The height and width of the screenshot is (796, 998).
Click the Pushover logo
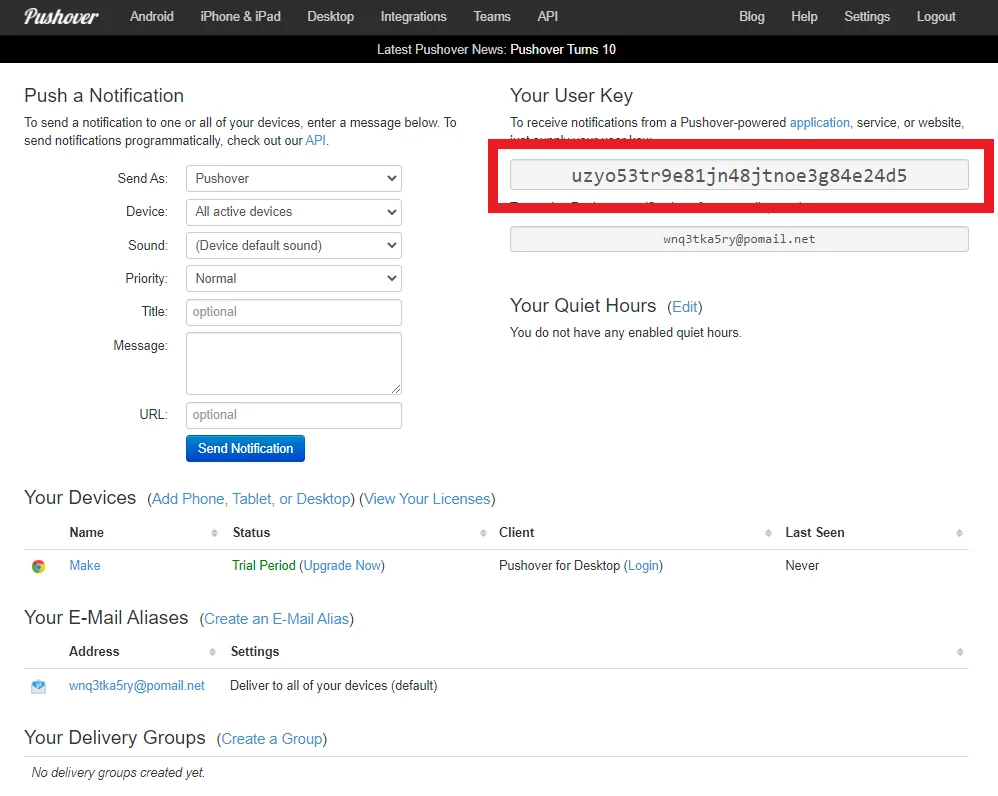point(61,17)
